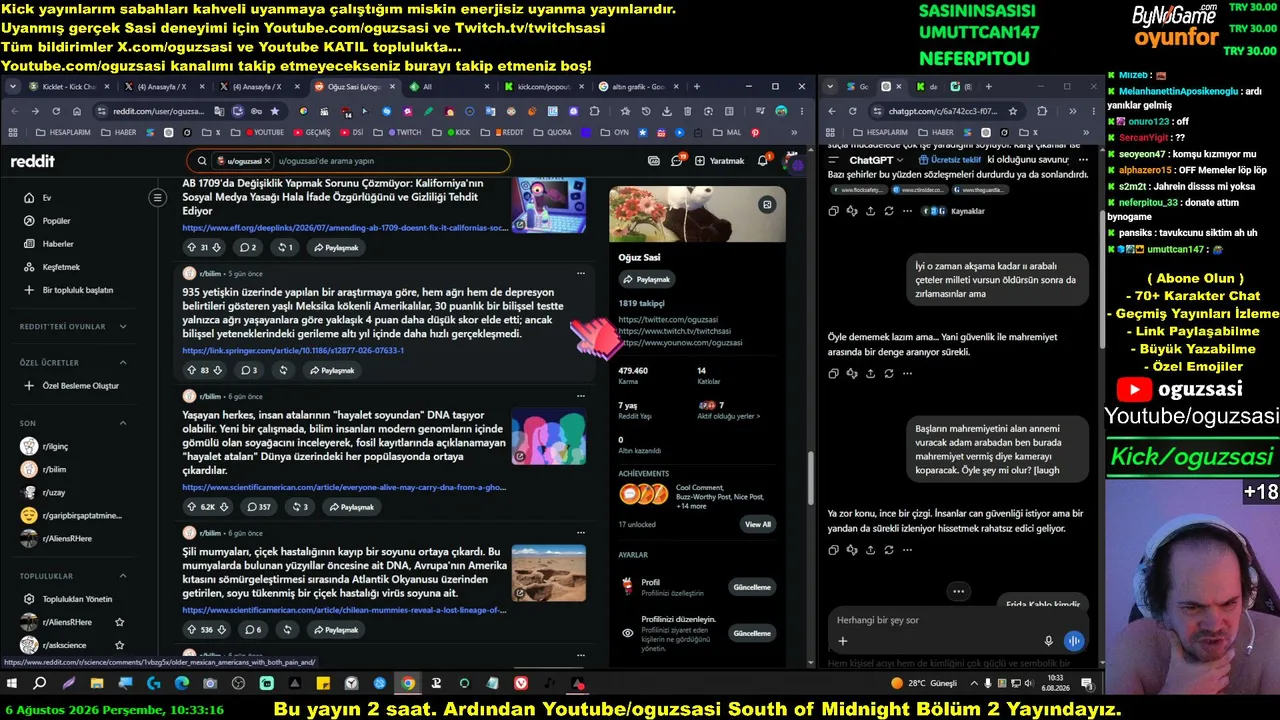Remove the u/oguzsasi search filter chip
Screen dimensions: 1280x720
pyautogui.click(x=268, y=160)
